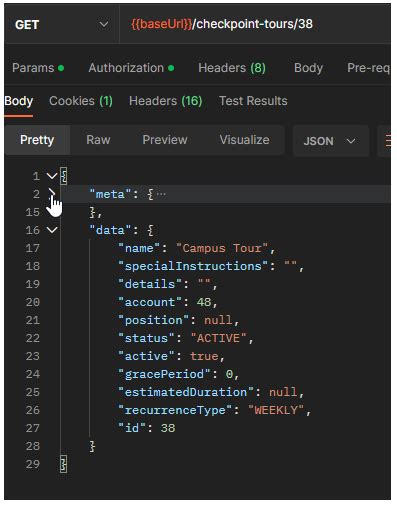This screenshot has height=505, width=397.
Task: Open the Visualize view
Action: 244,140
